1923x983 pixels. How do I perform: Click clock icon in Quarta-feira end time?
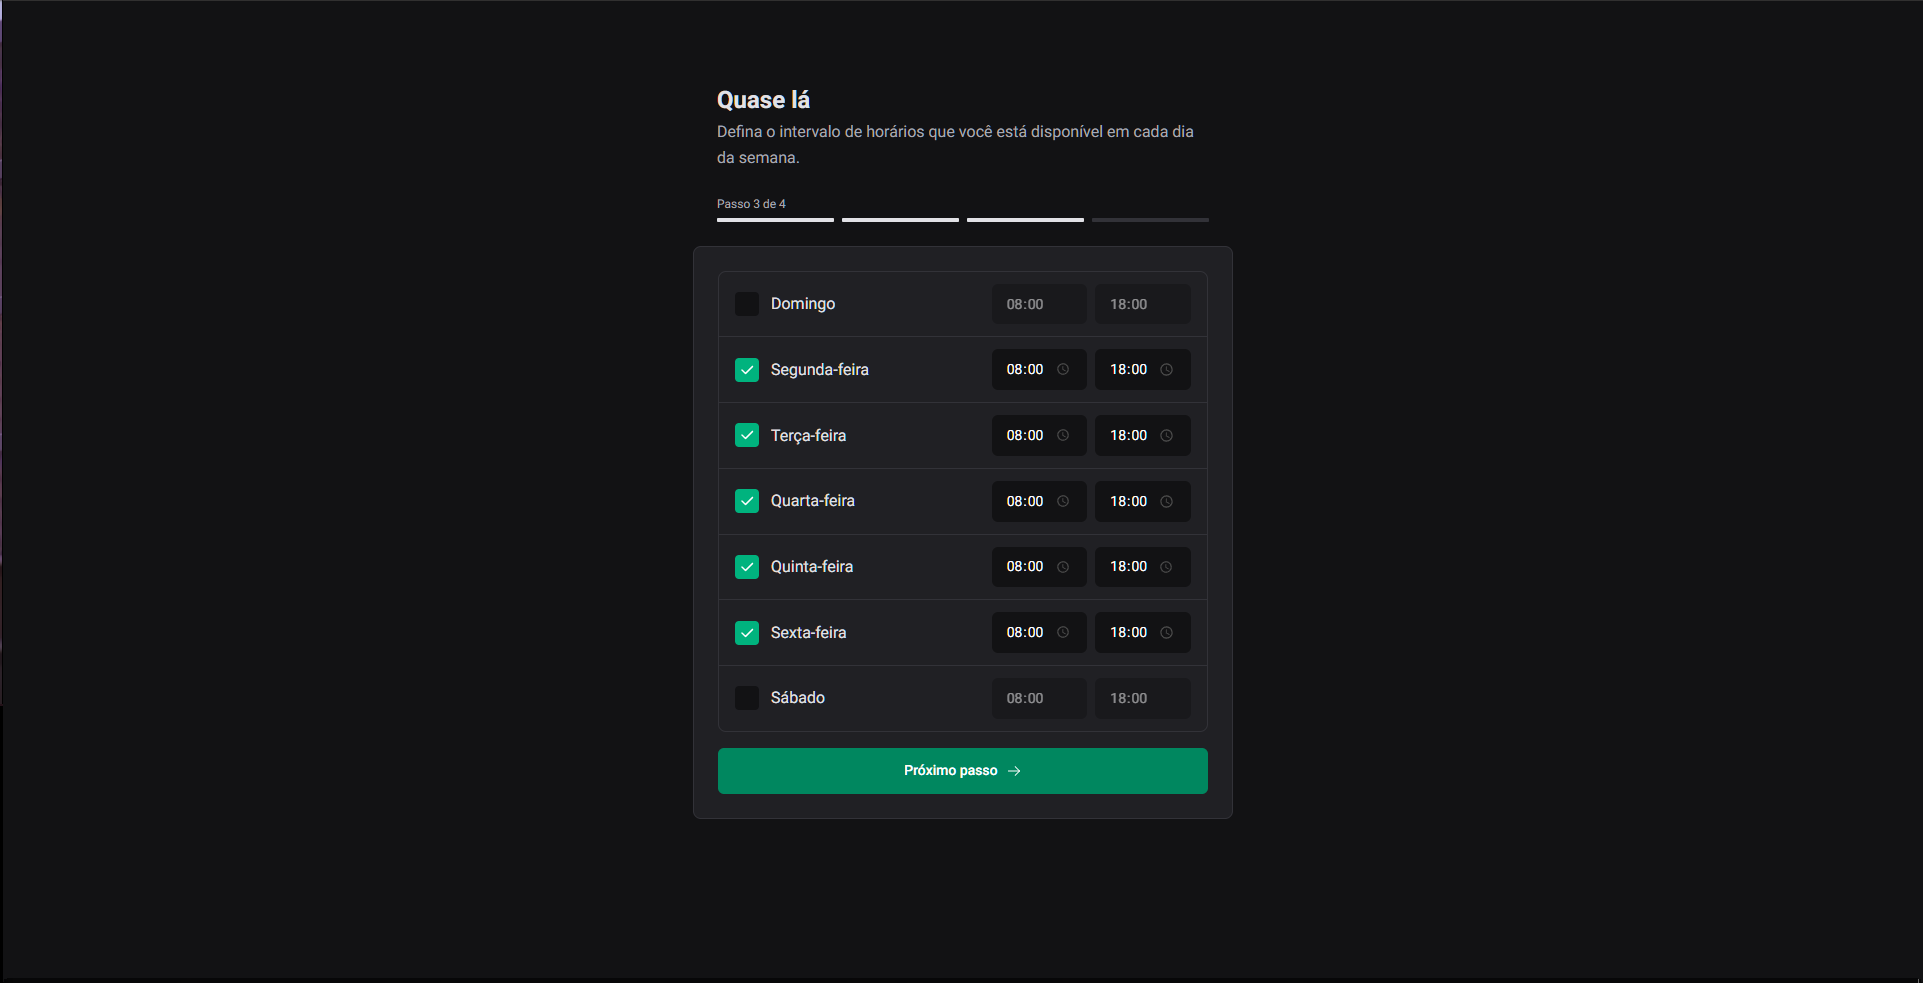(x=1166, y=502)
